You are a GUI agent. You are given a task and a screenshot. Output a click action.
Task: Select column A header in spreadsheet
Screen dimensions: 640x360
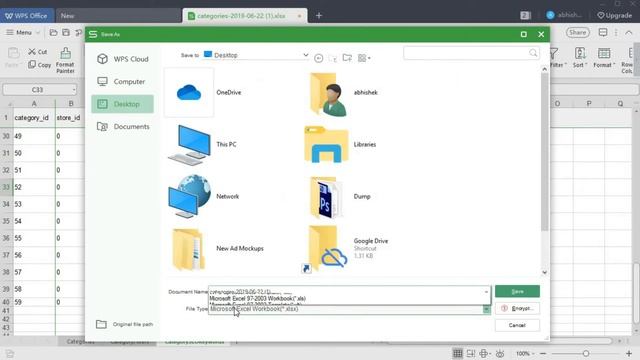(x=34, y=104)
